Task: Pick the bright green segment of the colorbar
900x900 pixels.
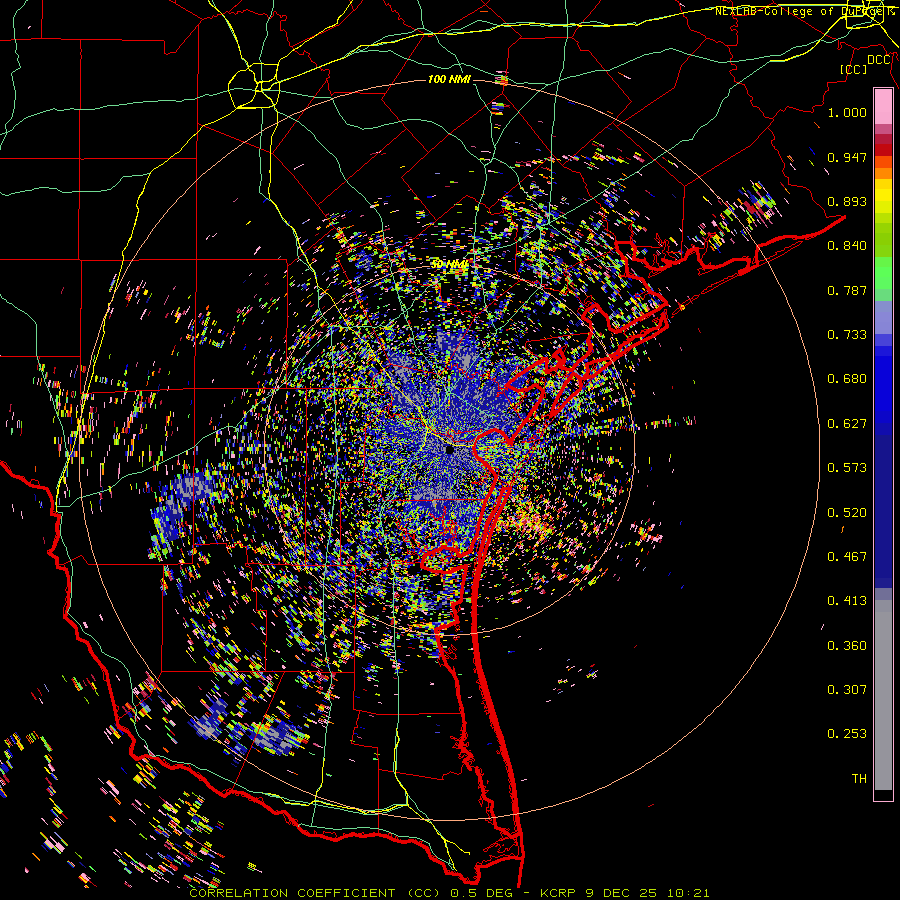Action: click(x=883, y=273)
